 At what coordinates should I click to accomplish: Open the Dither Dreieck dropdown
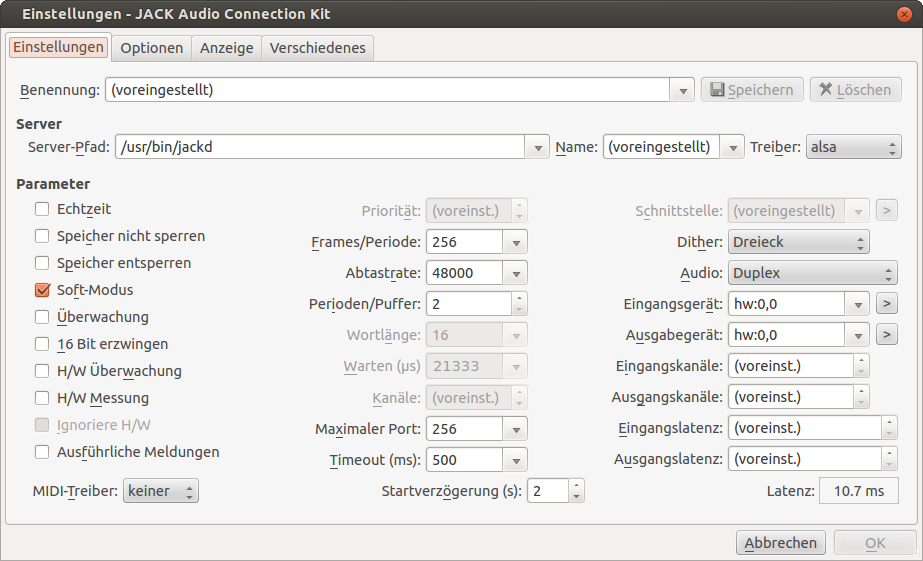[798, 242]
